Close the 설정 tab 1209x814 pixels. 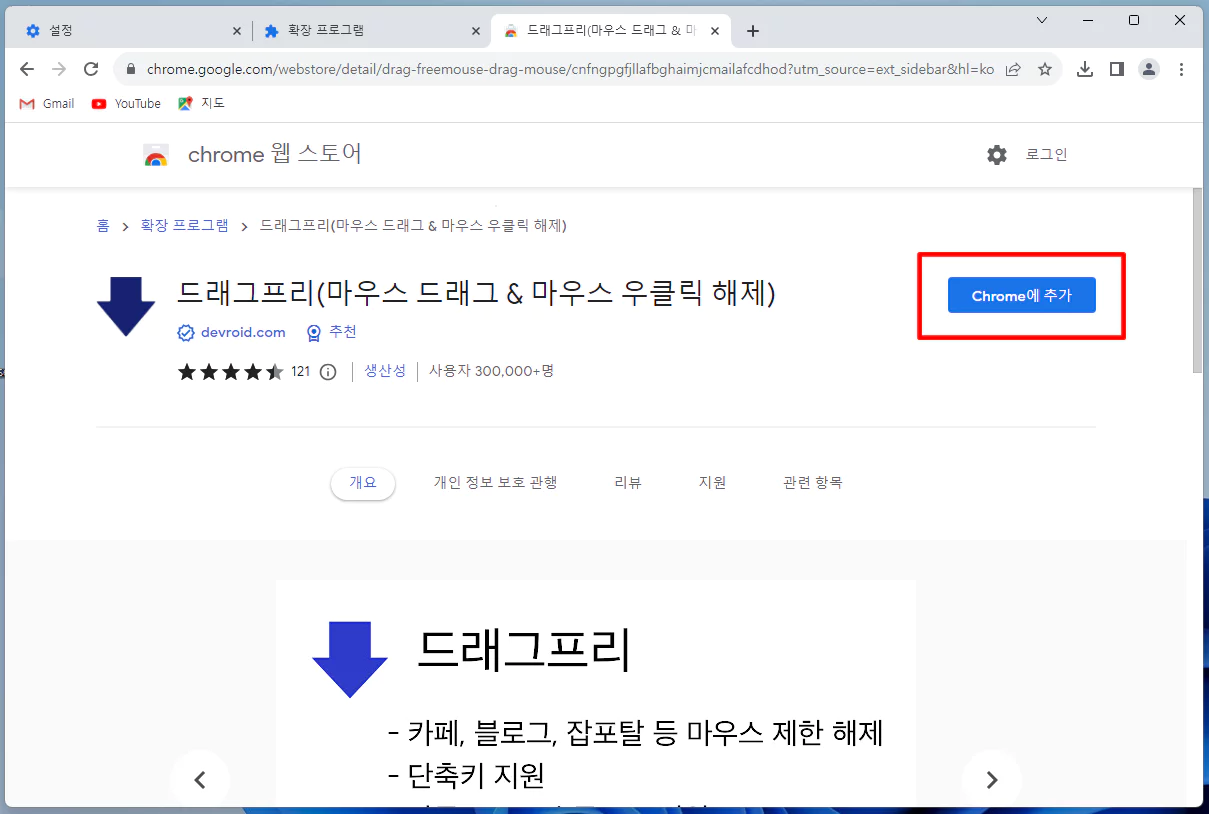click(237, 31)
